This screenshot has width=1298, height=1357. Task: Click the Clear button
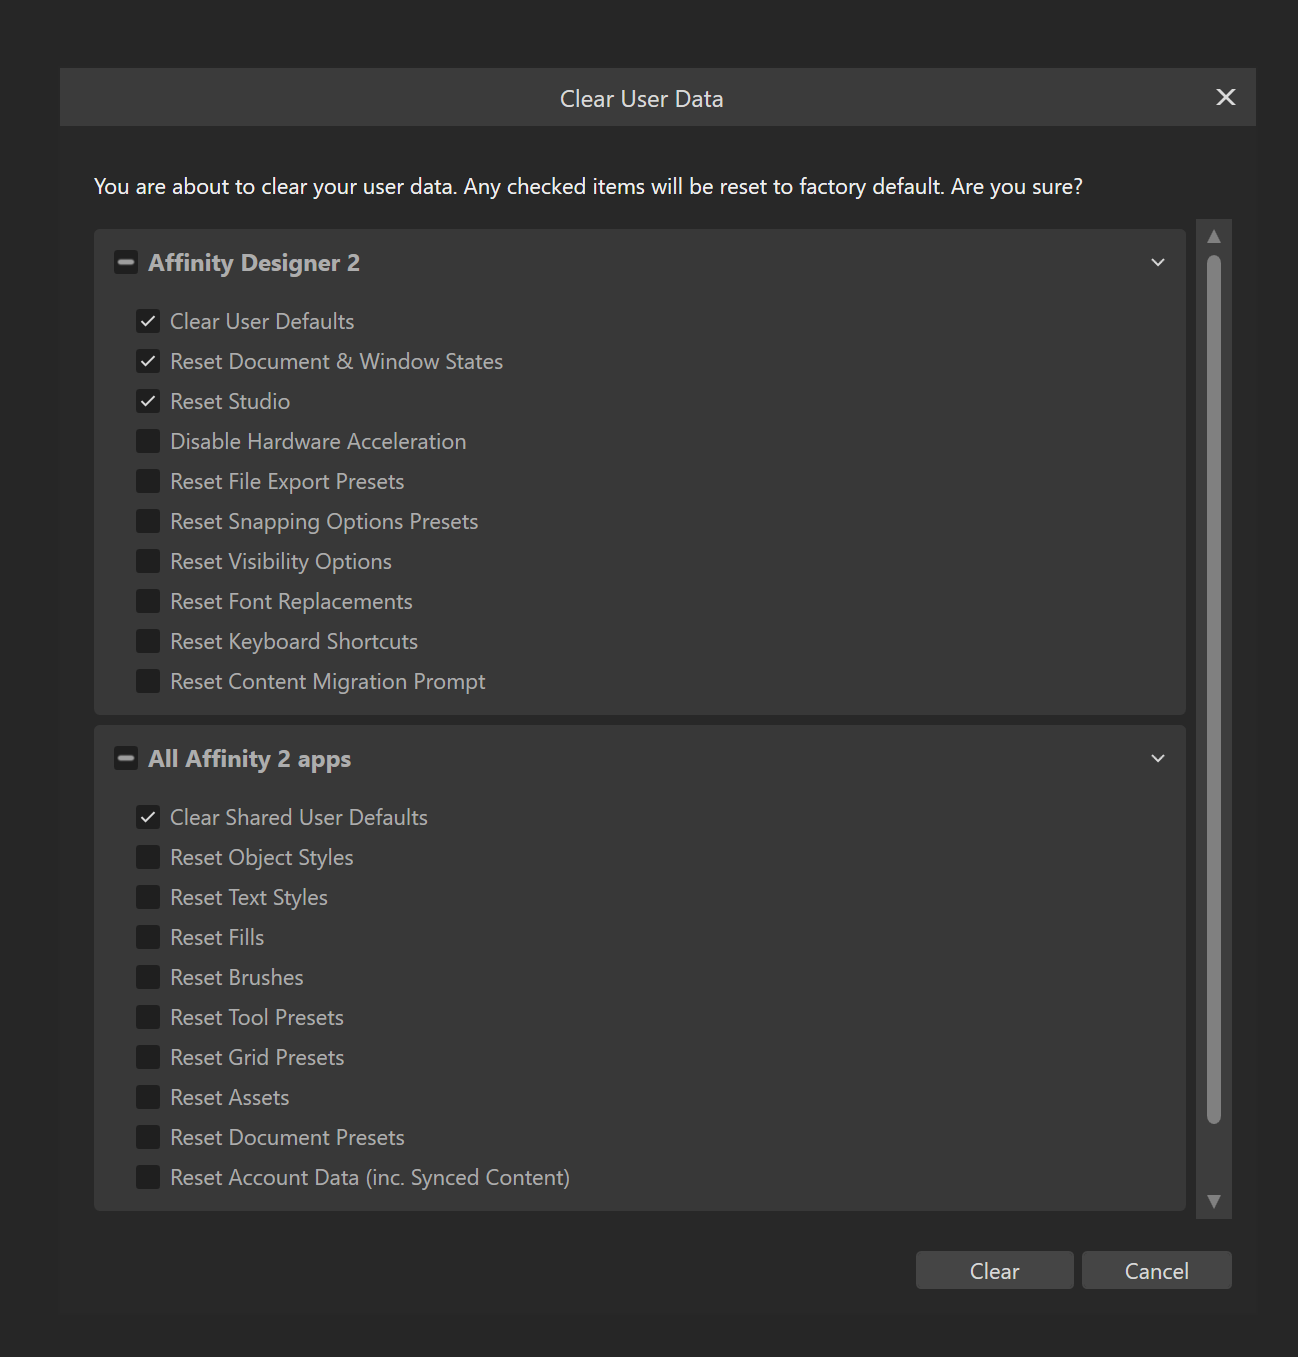[995, 1270]
